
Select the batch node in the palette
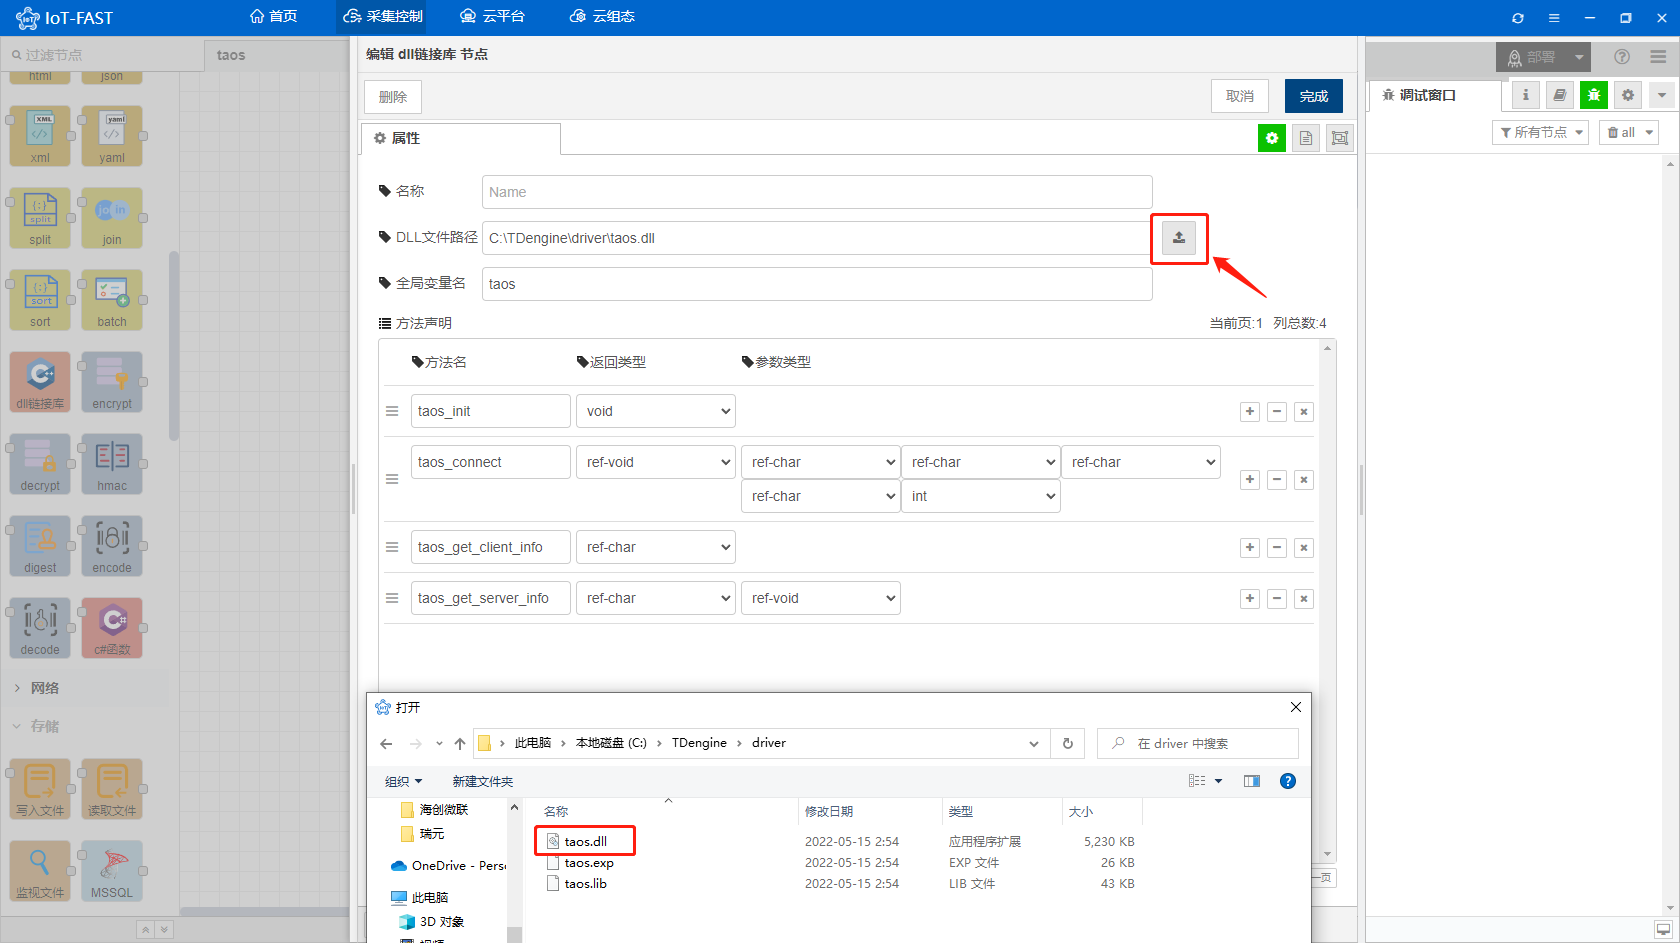[x=112, y=300]
